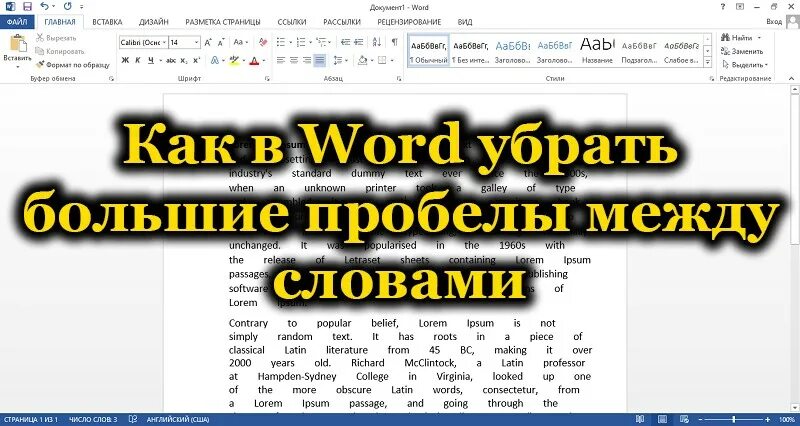This screenshot has width=800, height=426.
Task: Click Заменить (replace) in the editing group
Action: (x=742, y=51)
